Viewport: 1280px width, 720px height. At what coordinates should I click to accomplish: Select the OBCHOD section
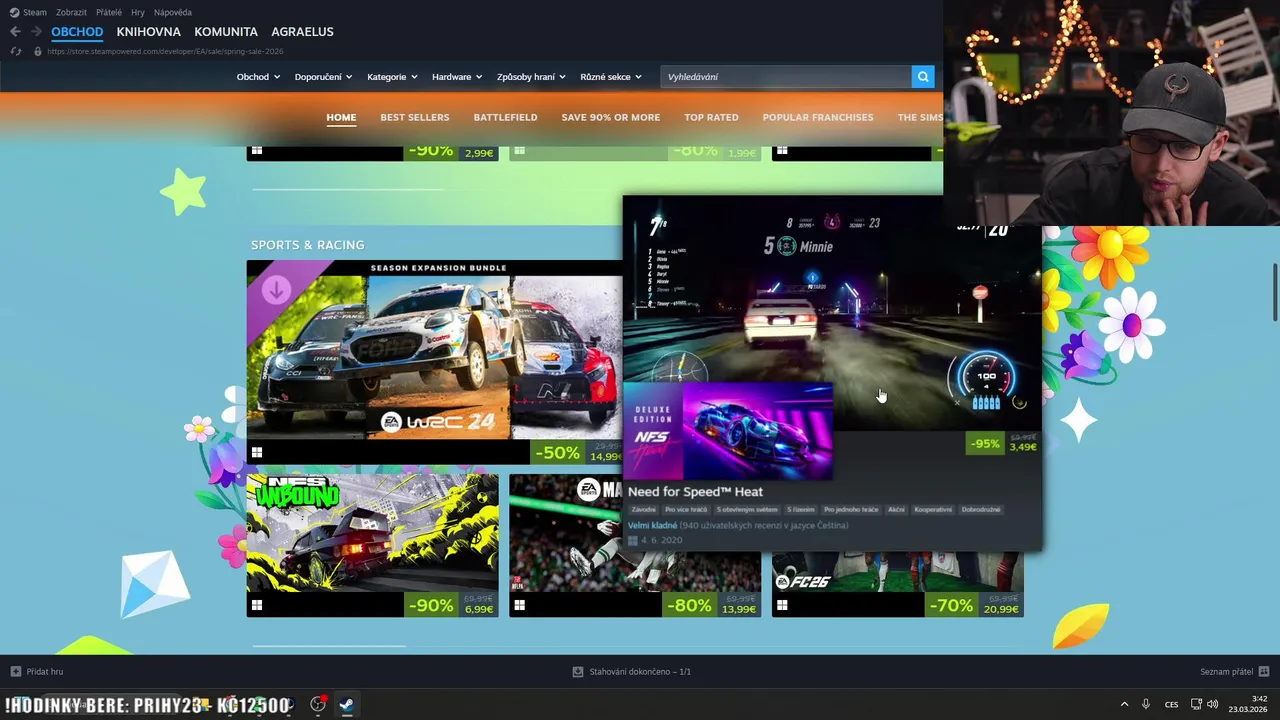pyautogui.click(x=77, y=32)
